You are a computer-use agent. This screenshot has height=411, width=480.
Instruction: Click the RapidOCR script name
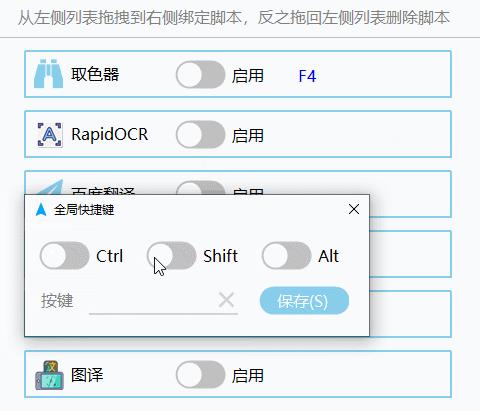pos(110,134)
